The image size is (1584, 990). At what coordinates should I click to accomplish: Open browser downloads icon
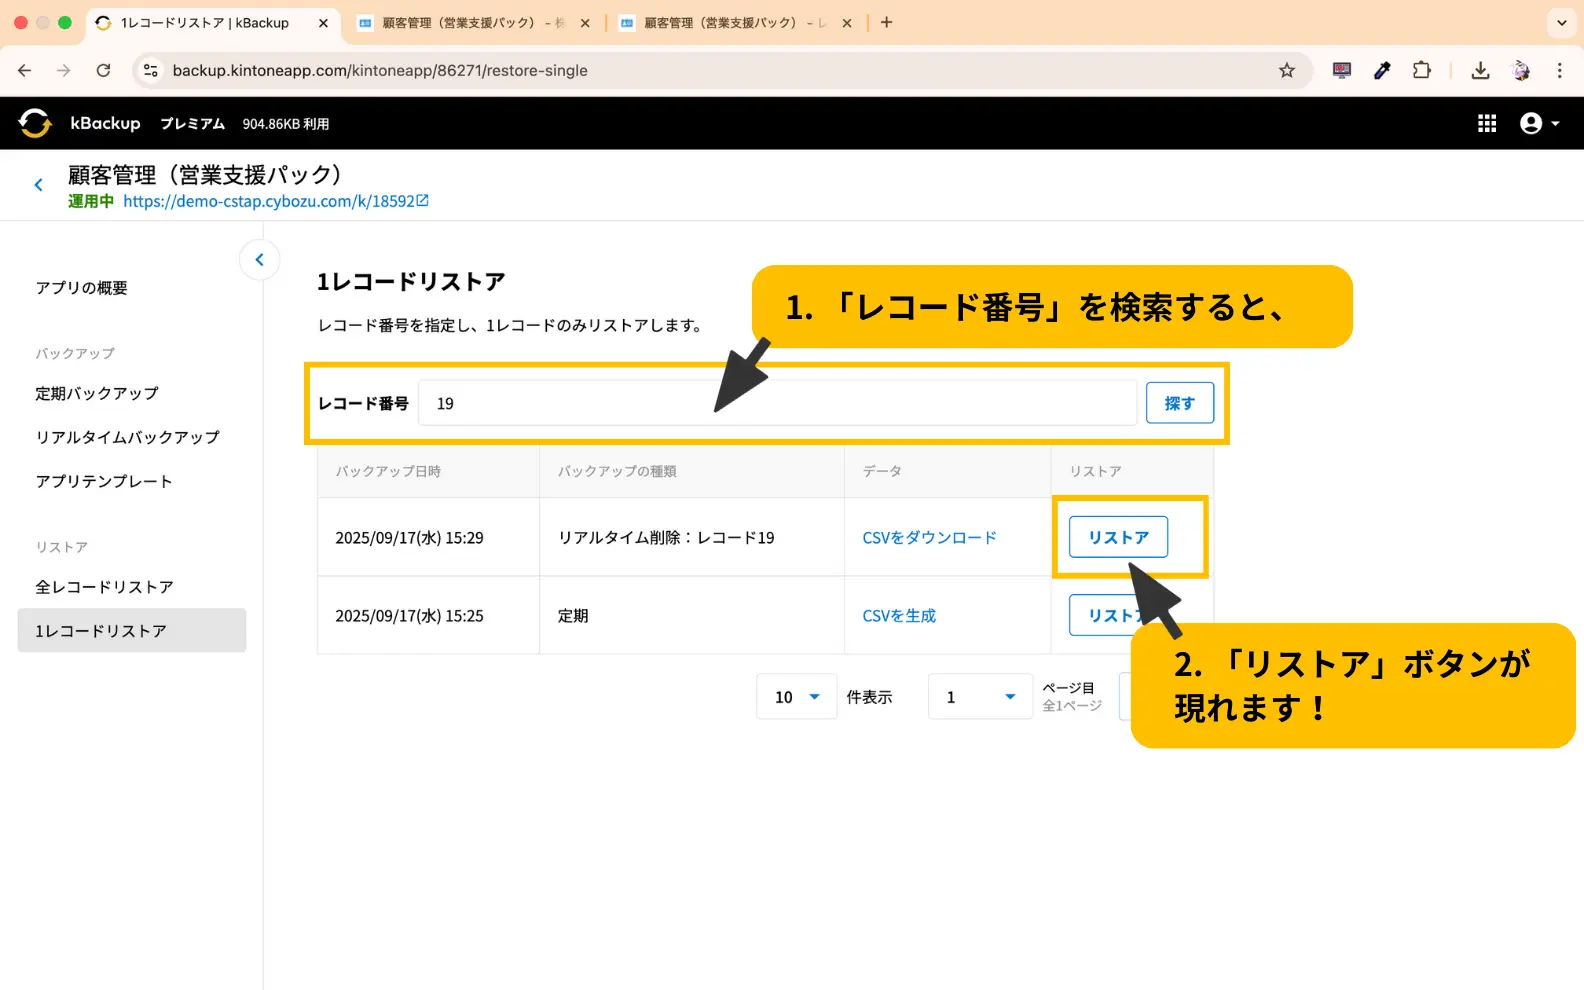pyautogui.click(x=1481, y=70)
